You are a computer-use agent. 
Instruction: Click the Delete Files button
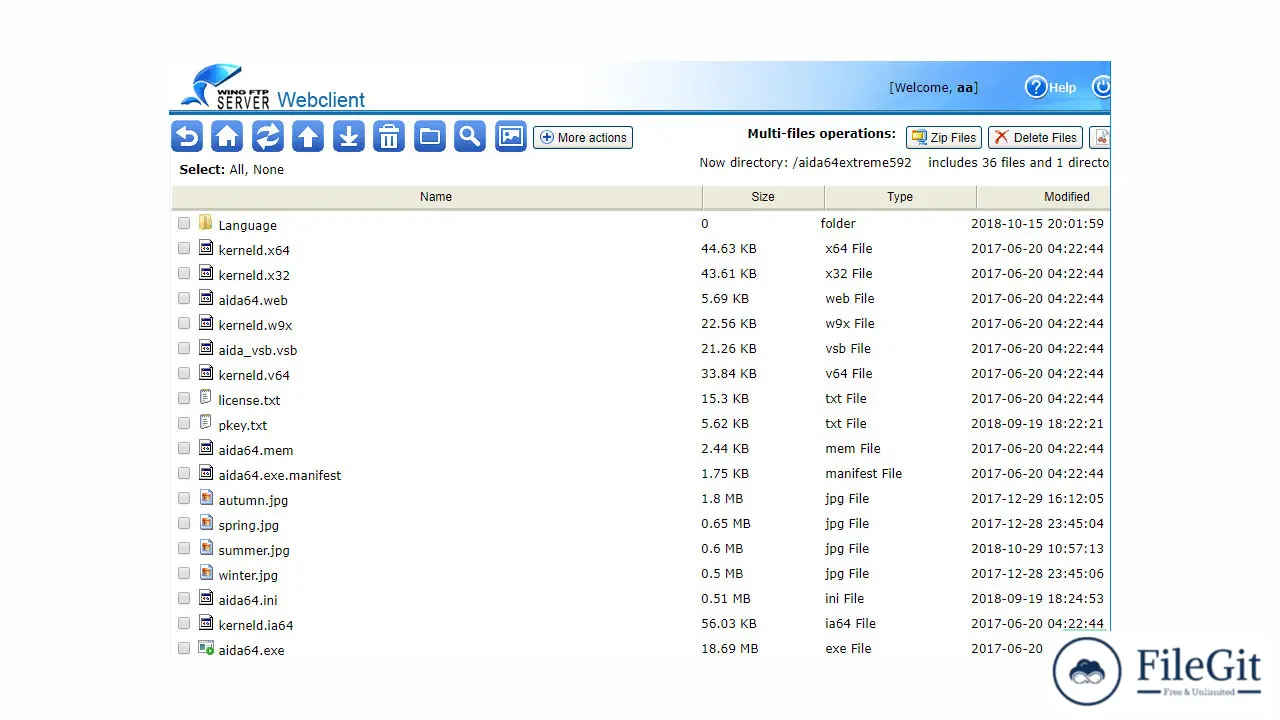(1035, 137)
